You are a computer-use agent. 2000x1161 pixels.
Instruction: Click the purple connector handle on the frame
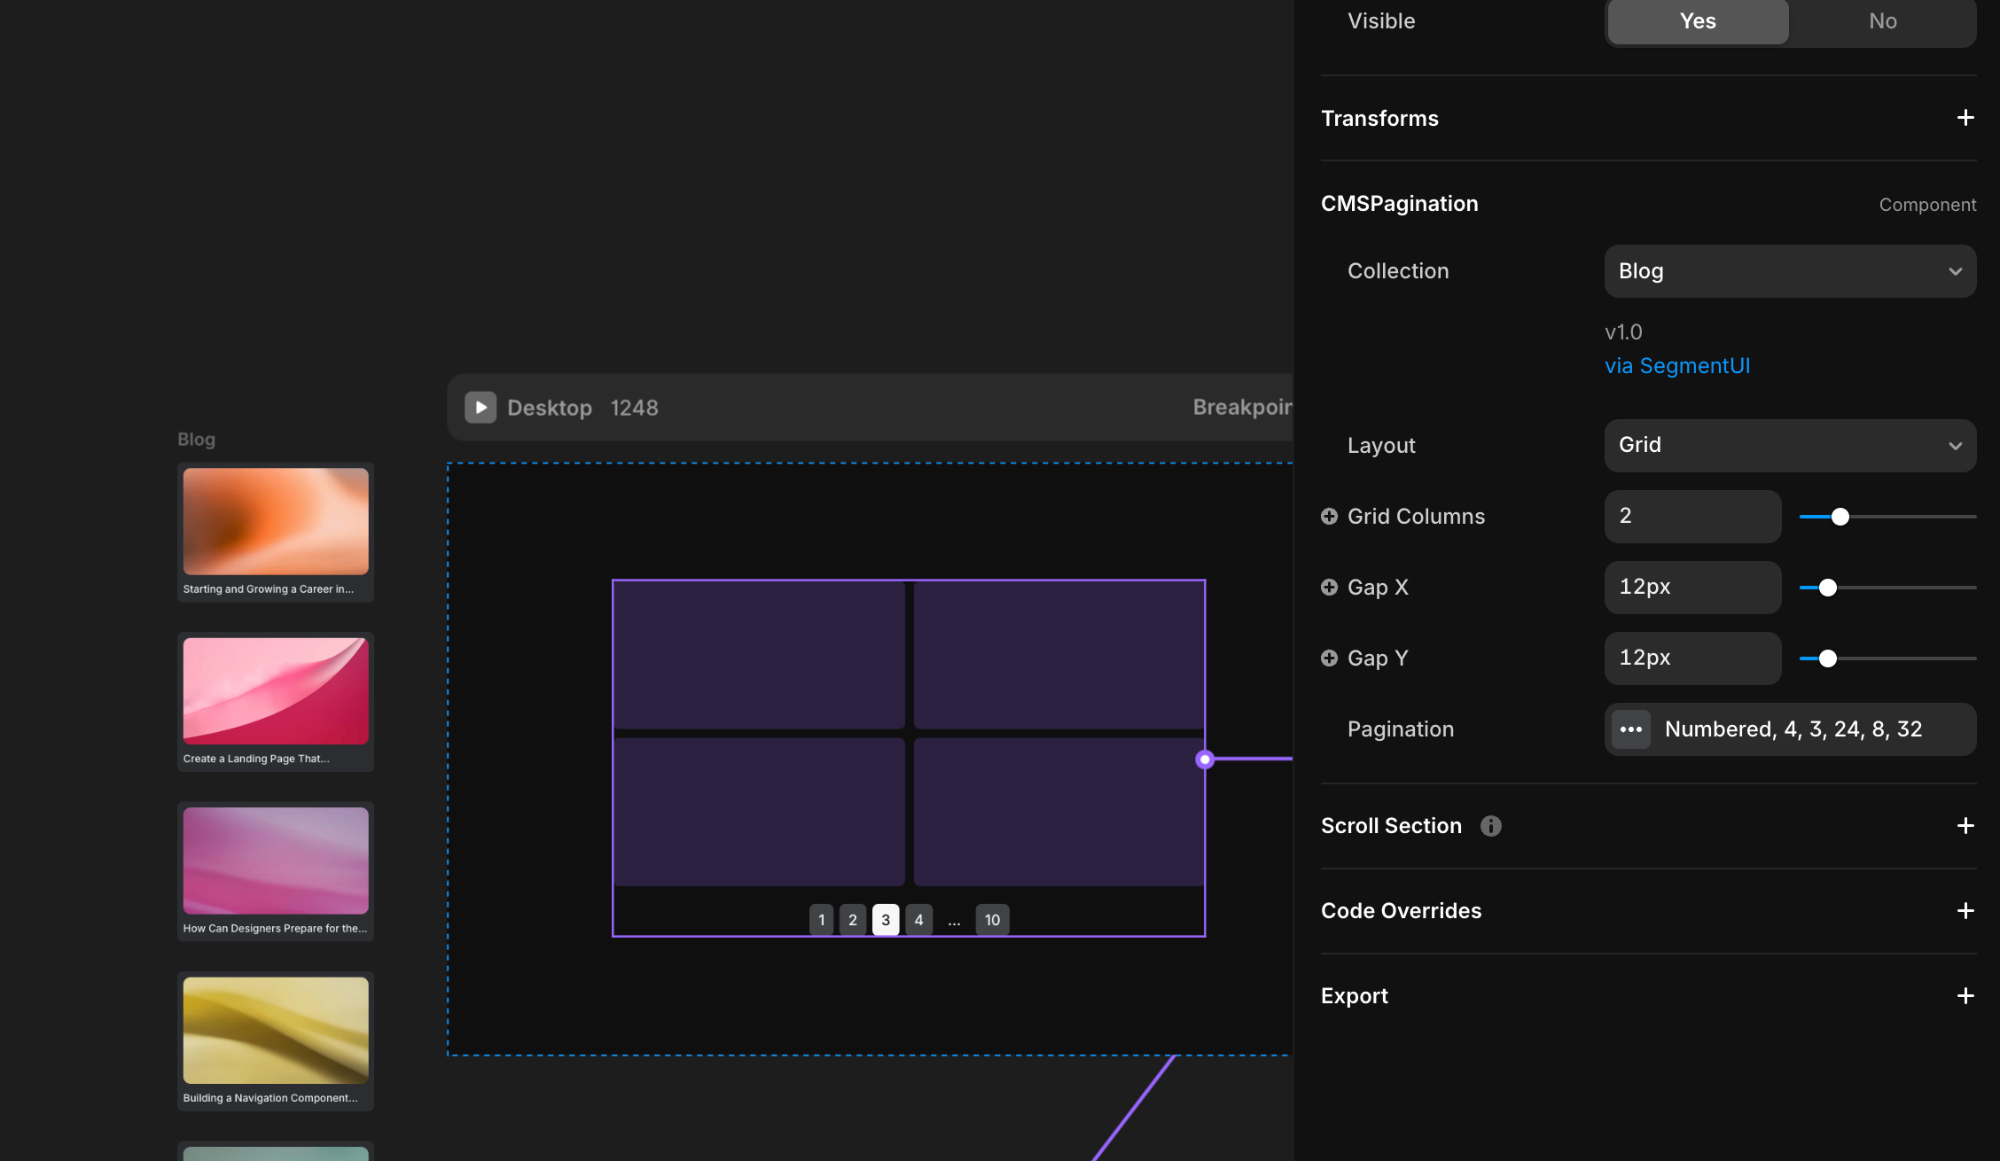coord(1204,759)
